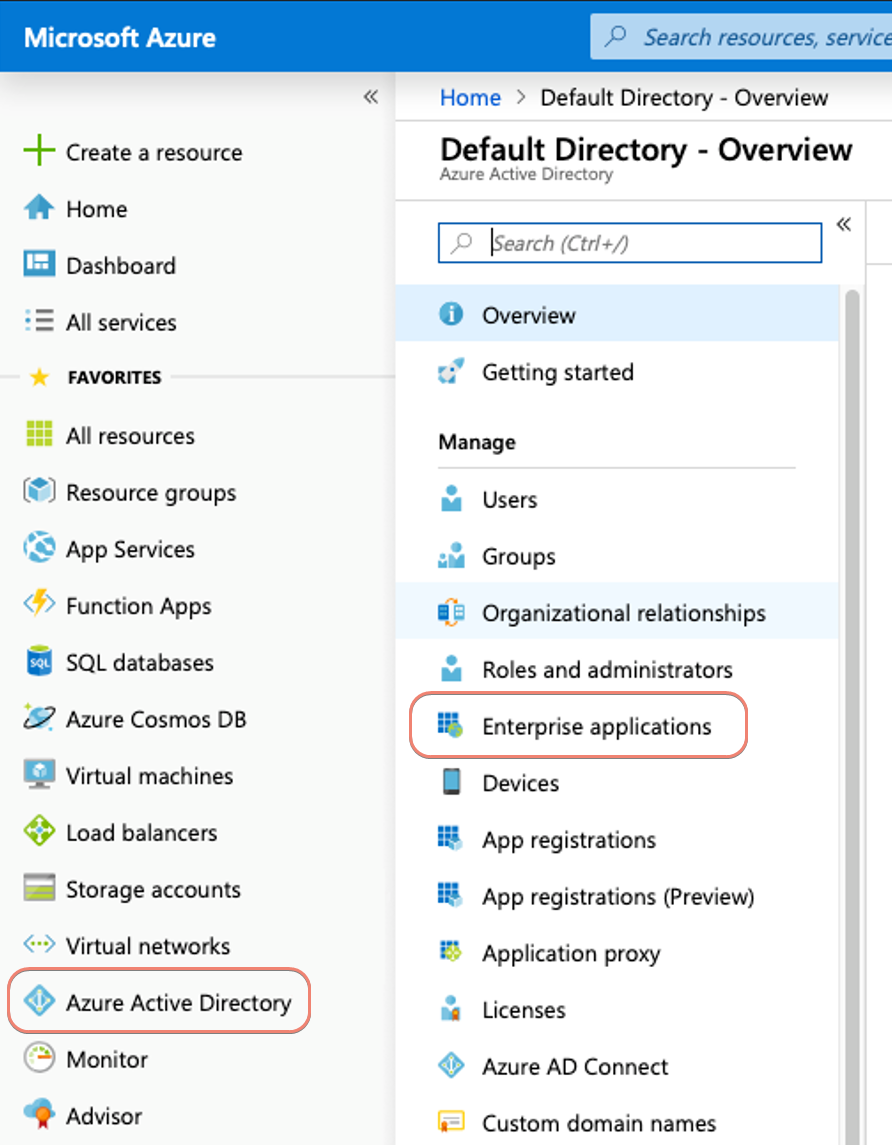Click the favorites star icon
Screen dimensions: 892x1145
[39, 377]
